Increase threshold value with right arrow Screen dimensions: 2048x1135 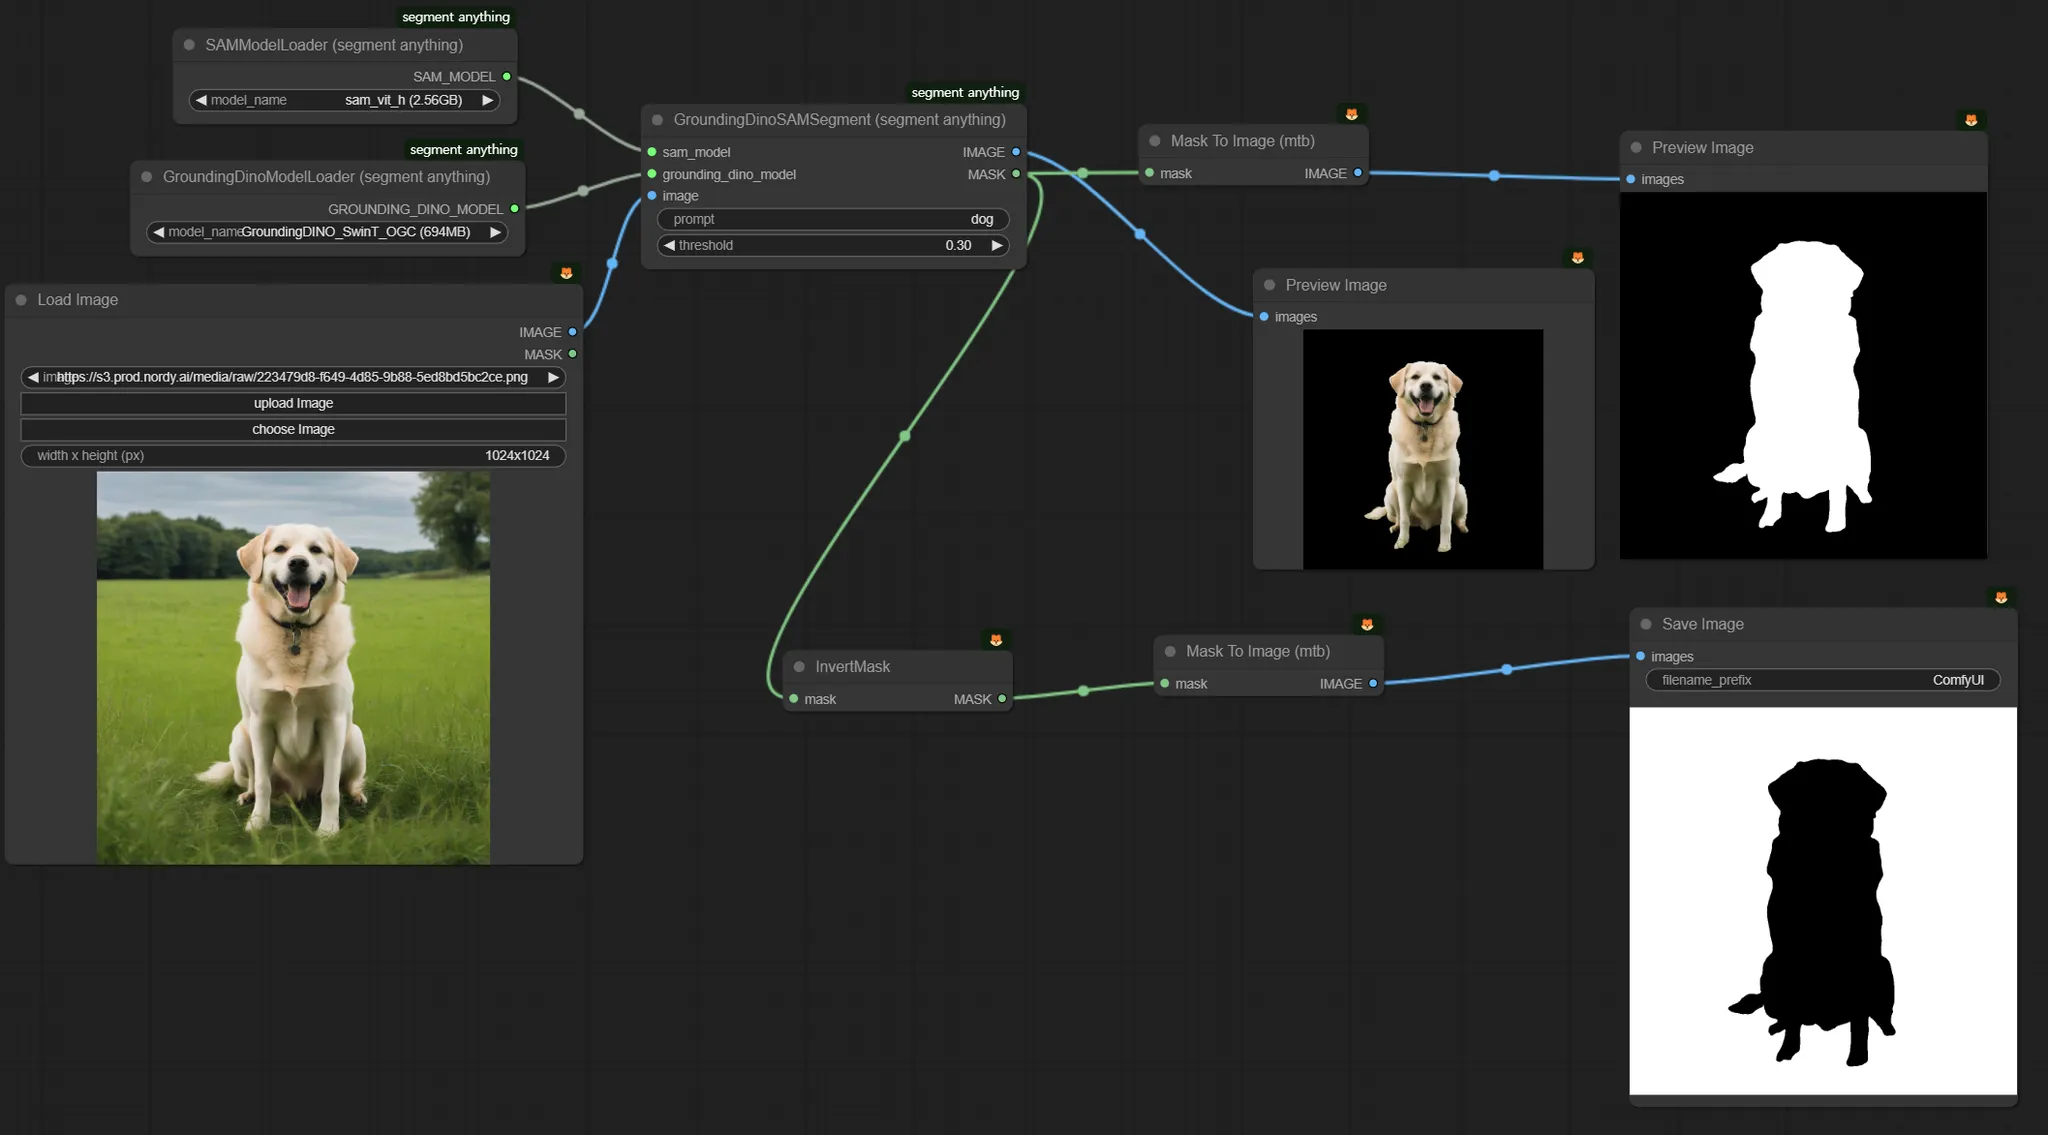[x=996, y=245]
